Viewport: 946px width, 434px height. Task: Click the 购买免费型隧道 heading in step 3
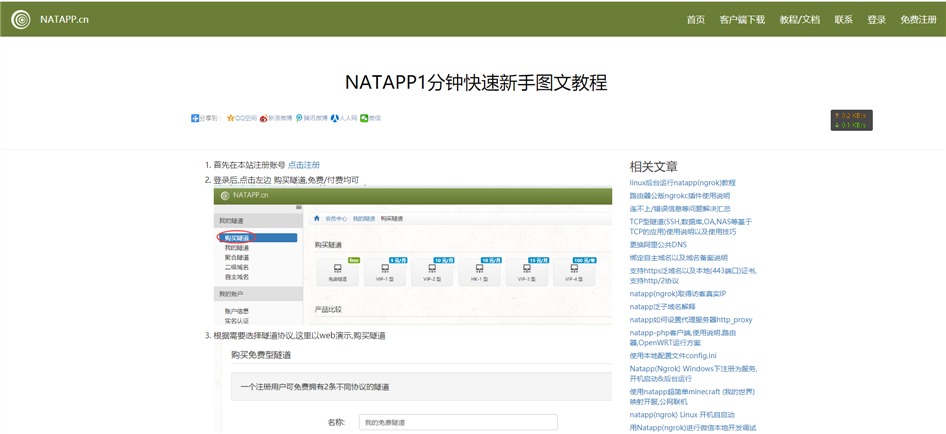(x=262, y=355)
